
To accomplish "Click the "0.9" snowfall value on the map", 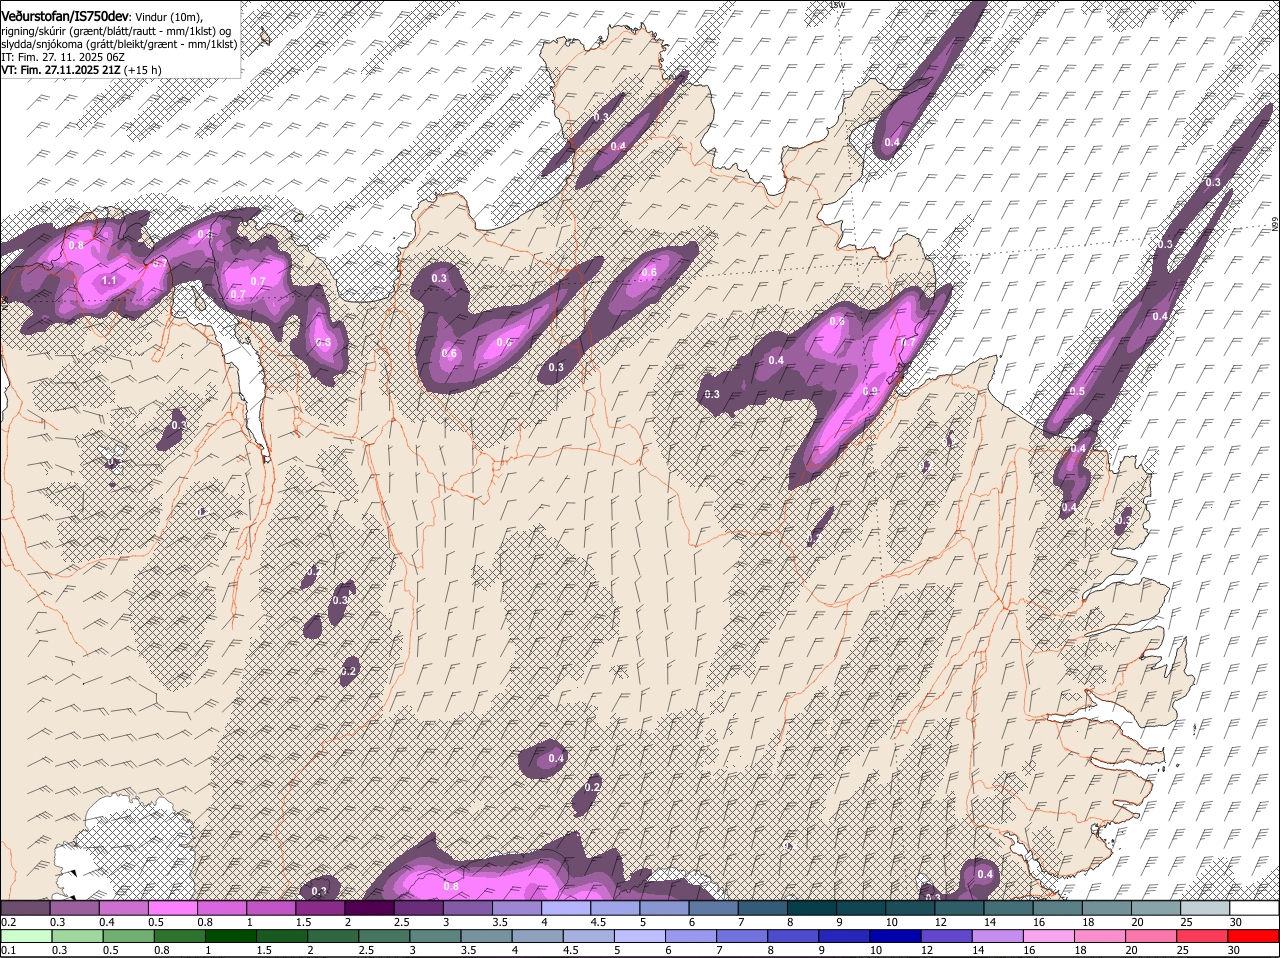I will [x=870, y=391].
